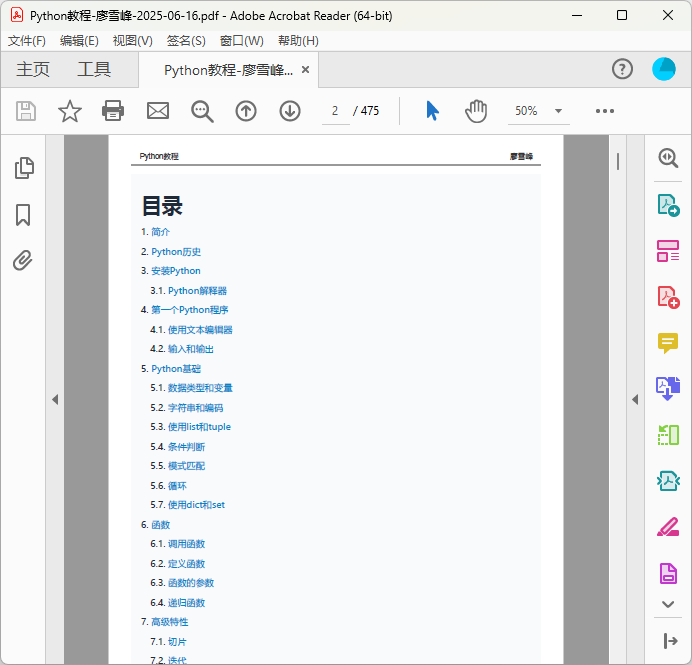The image size is (692, 665).
Task: Activate the arrow Selection tool
Action: (x=432, y=111)
